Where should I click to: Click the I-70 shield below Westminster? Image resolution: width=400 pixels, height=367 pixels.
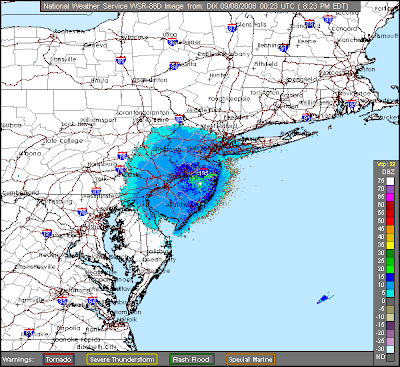click(82, 212)
